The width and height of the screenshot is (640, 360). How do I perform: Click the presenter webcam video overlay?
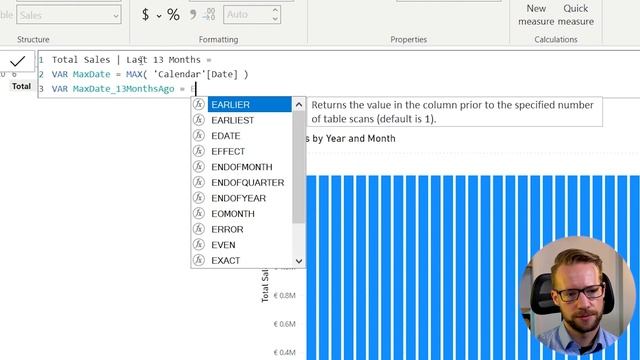point(577,296)
